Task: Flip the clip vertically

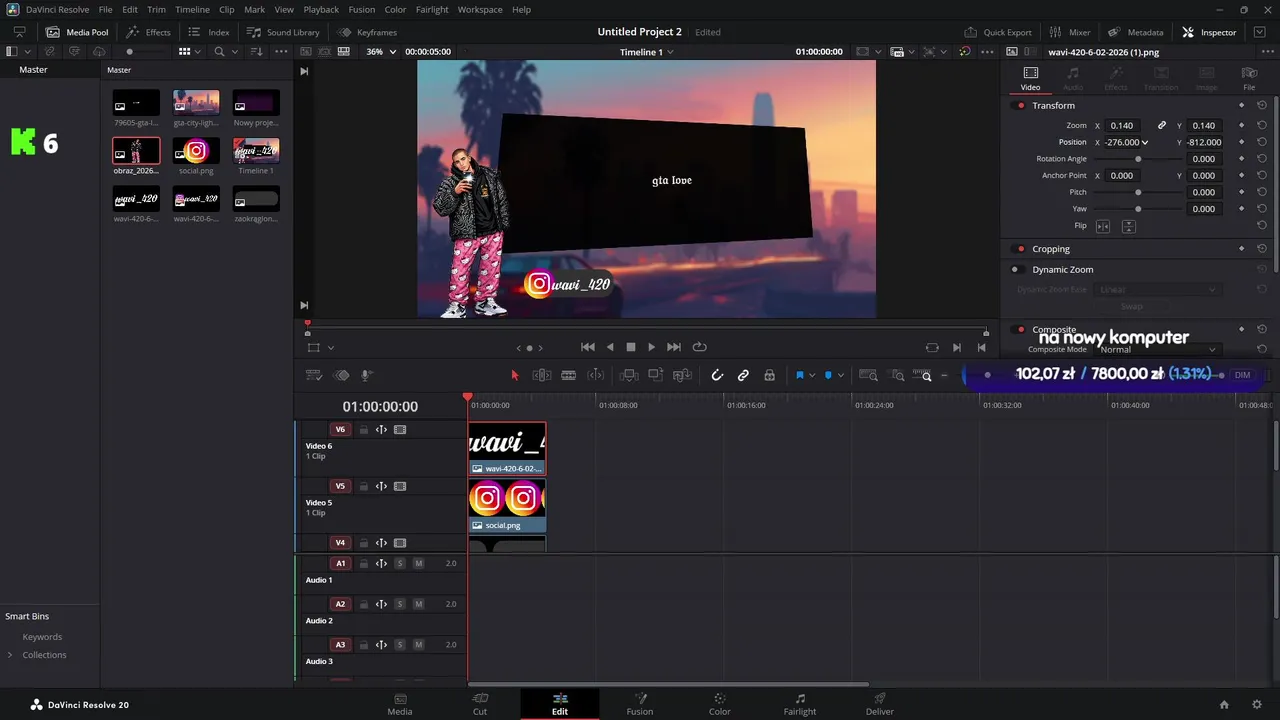Action: (x=1128, y=226)
